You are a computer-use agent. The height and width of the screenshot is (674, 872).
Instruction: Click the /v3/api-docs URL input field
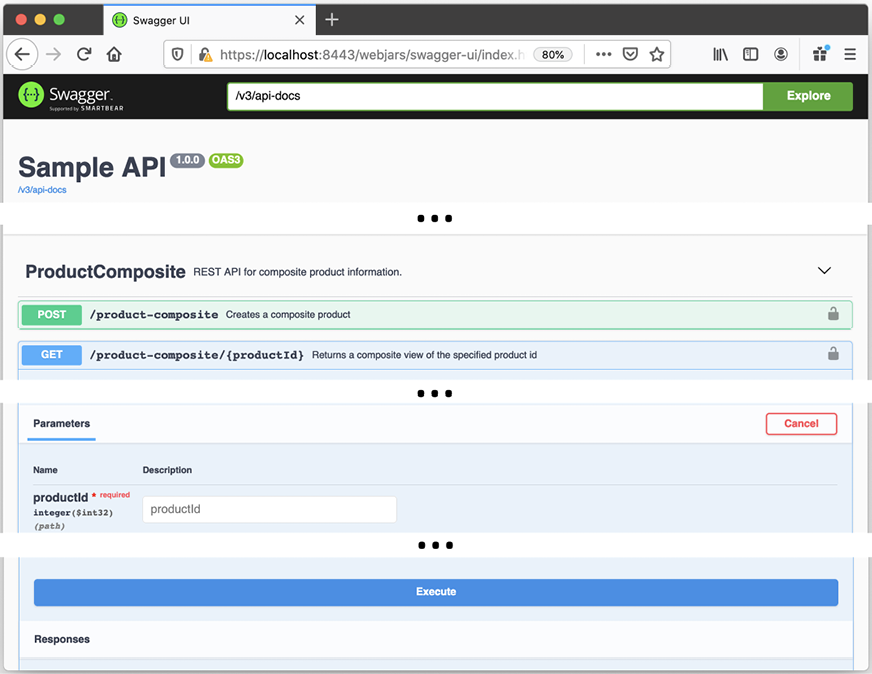tap(495, 96)
